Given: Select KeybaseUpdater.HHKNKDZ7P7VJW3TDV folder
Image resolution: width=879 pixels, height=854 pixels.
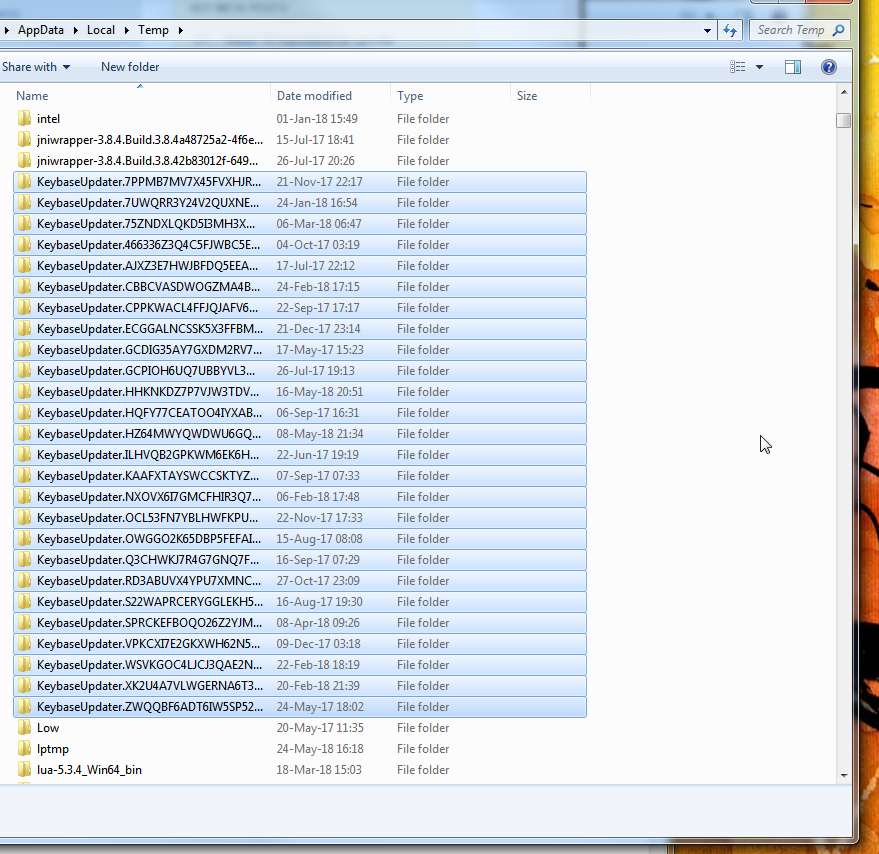Looking at the screenshot, I should [300, 392].
